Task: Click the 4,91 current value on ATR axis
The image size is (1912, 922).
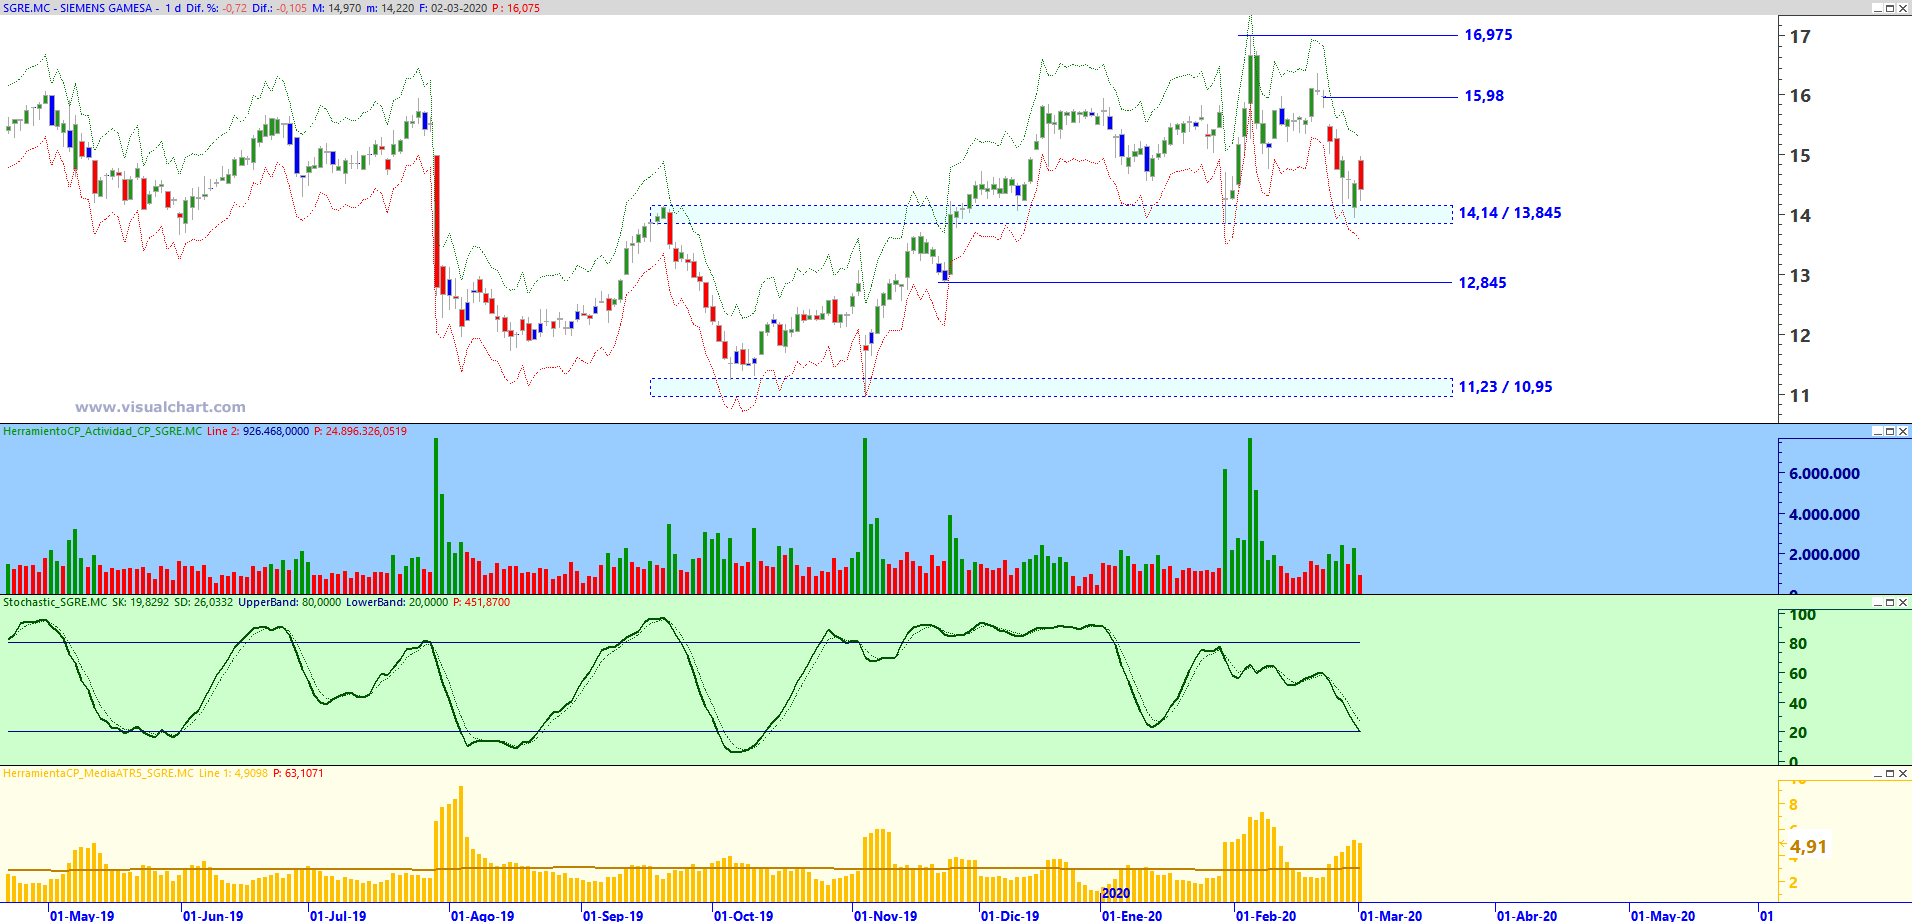Action: 1808,847
